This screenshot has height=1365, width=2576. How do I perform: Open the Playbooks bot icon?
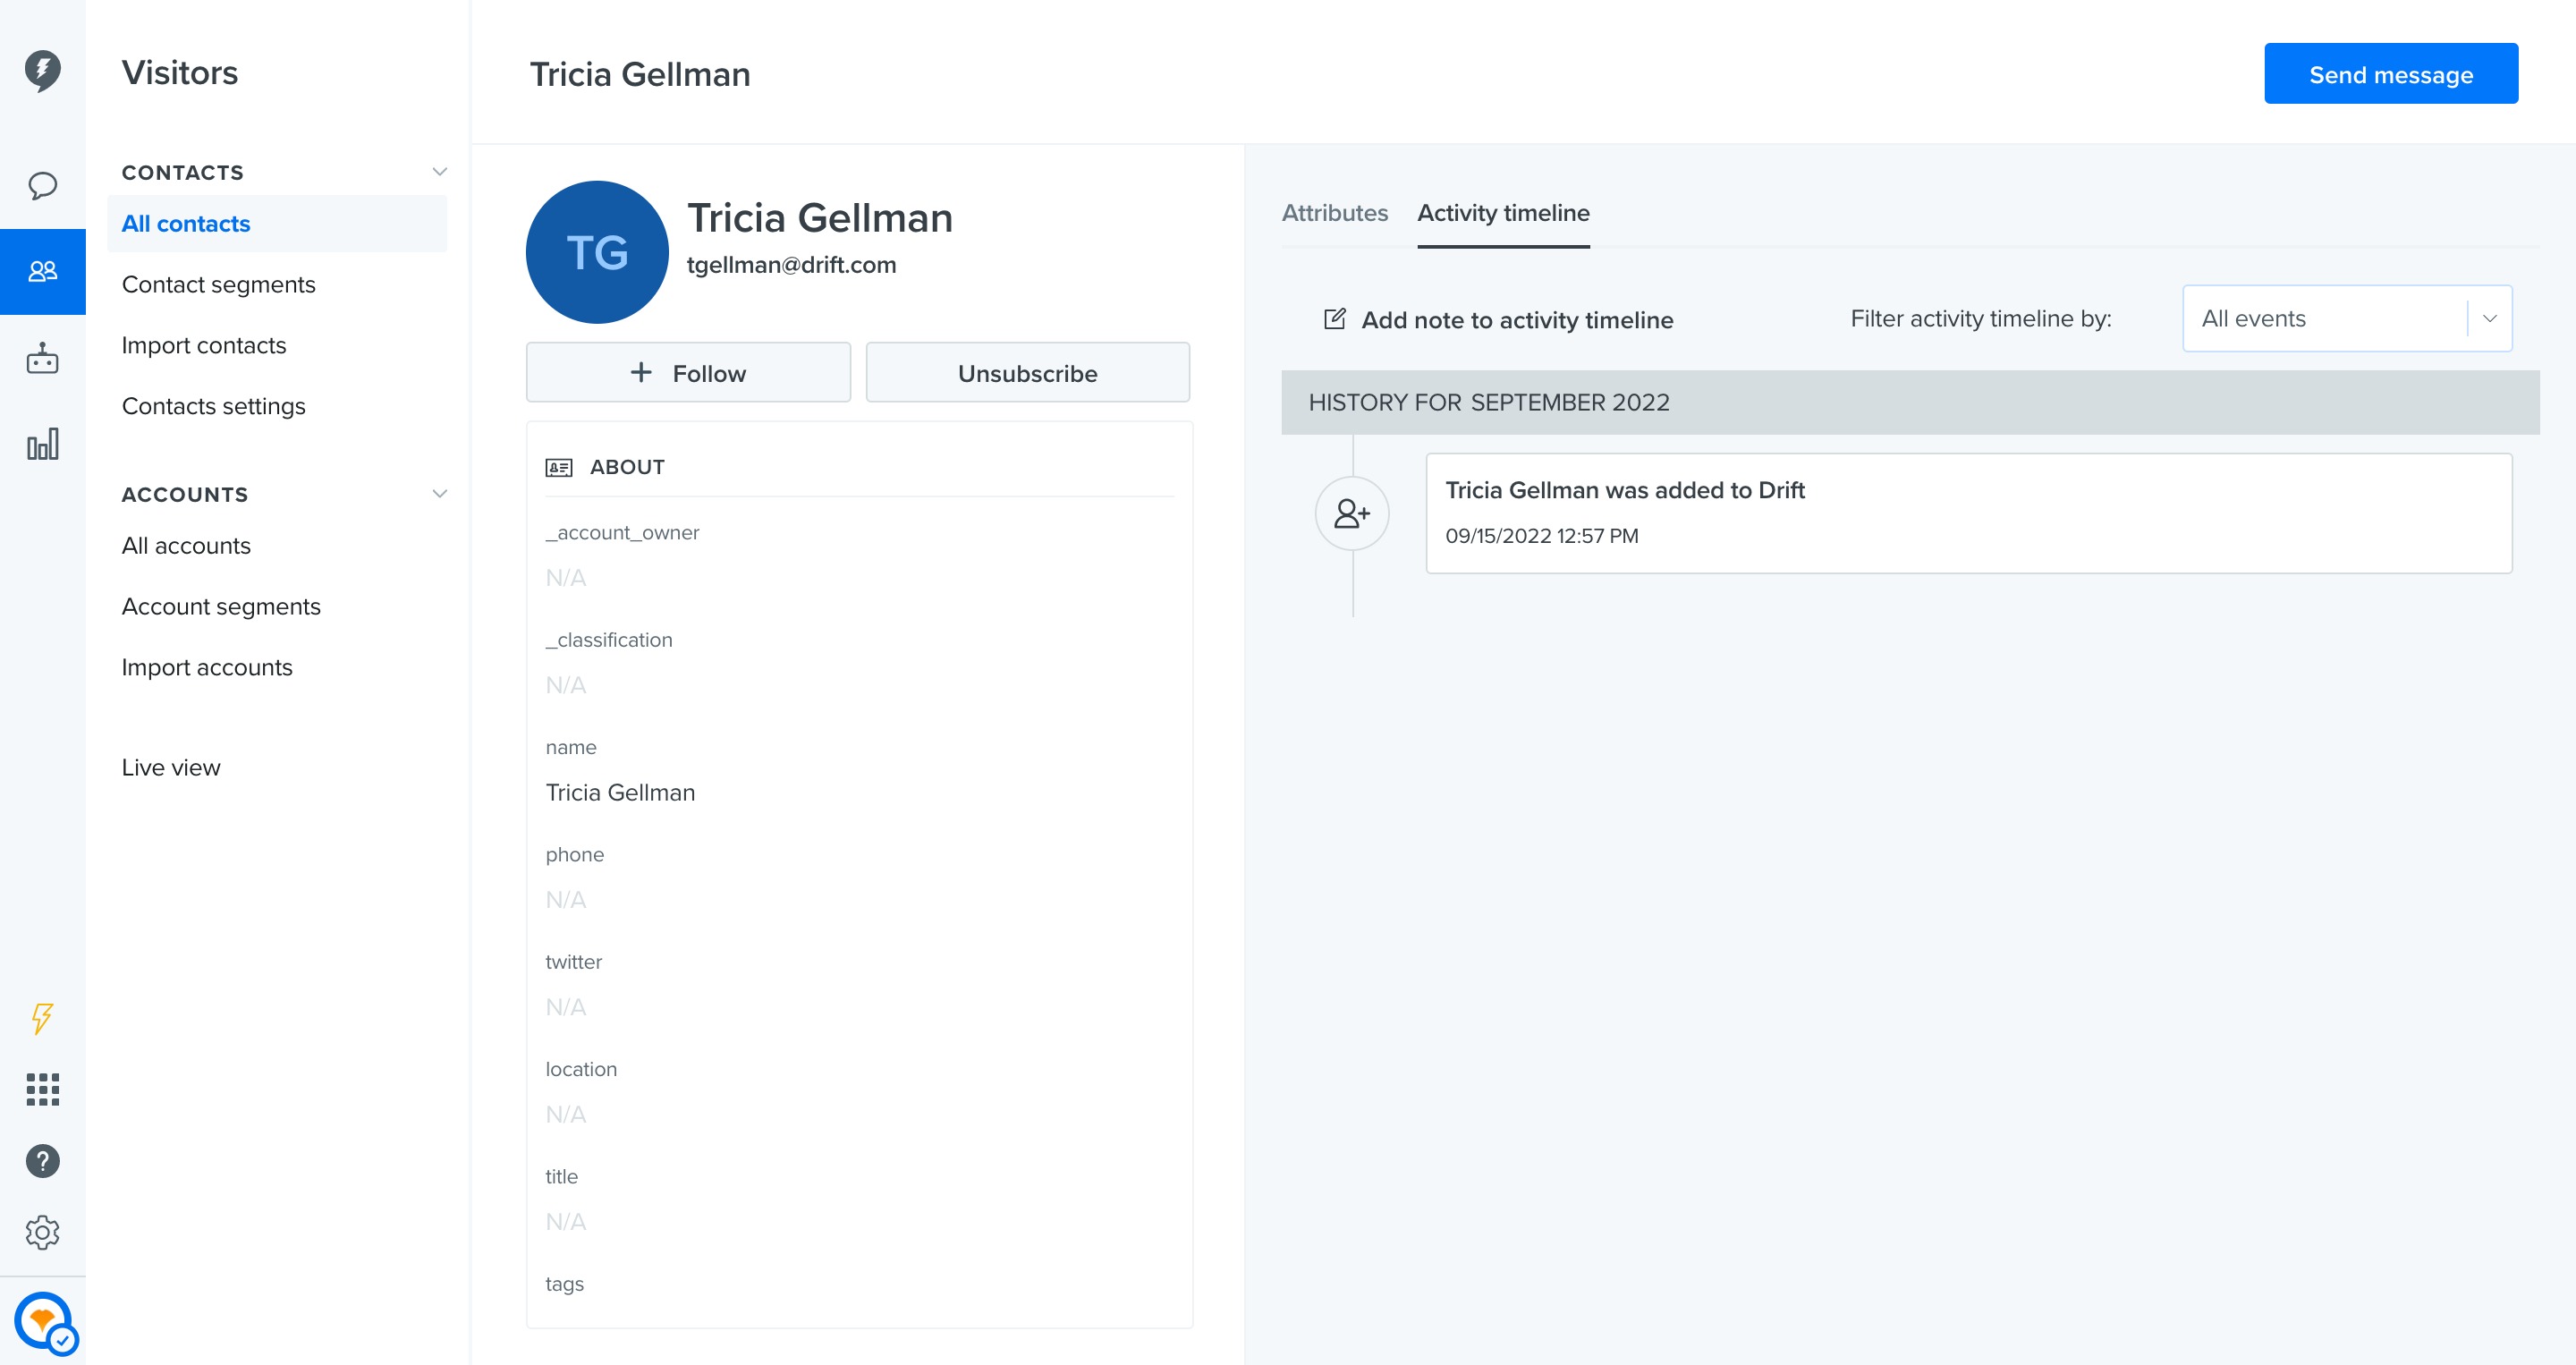coord(43,358)
